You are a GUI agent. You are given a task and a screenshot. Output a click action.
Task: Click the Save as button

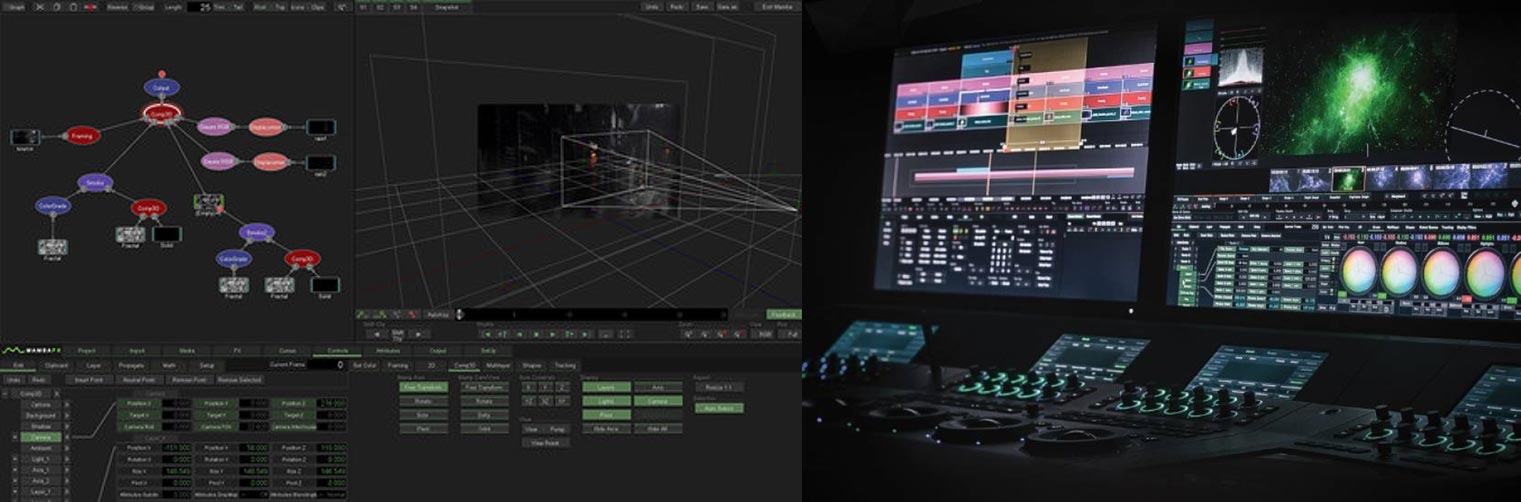pos(728,6)
